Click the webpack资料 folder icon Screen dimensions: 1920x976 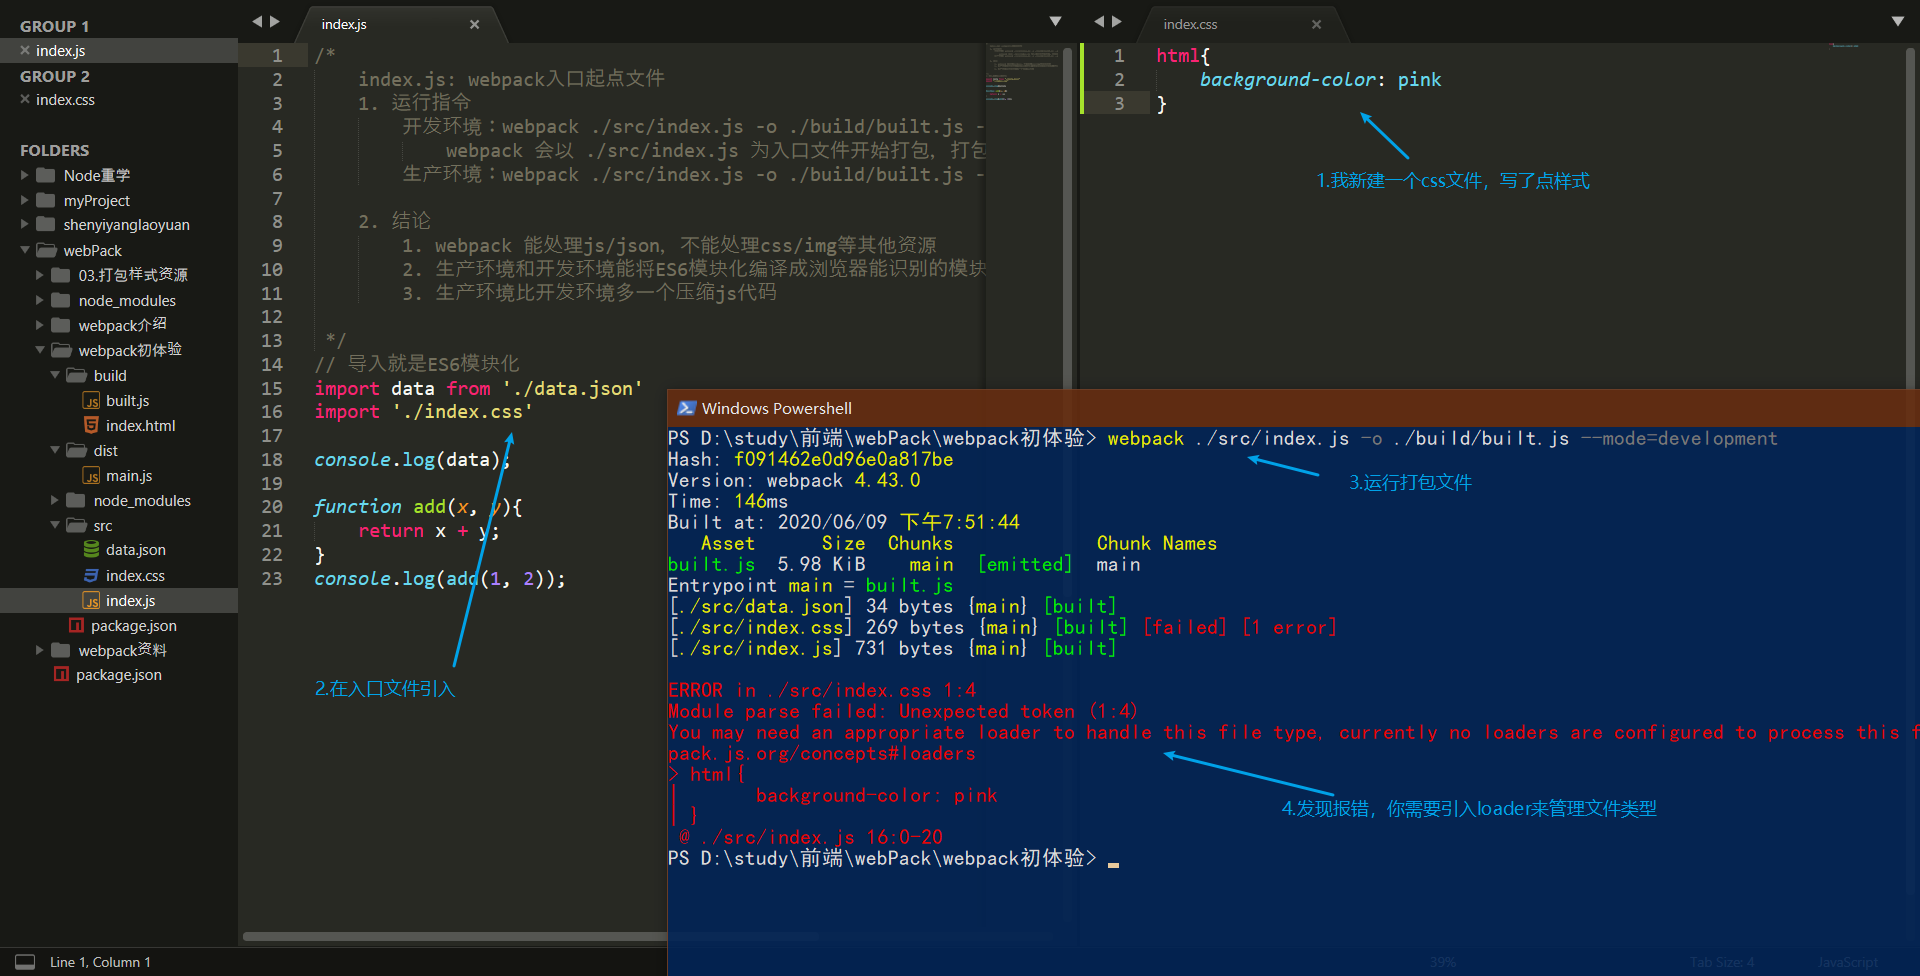tap(61, 650)
